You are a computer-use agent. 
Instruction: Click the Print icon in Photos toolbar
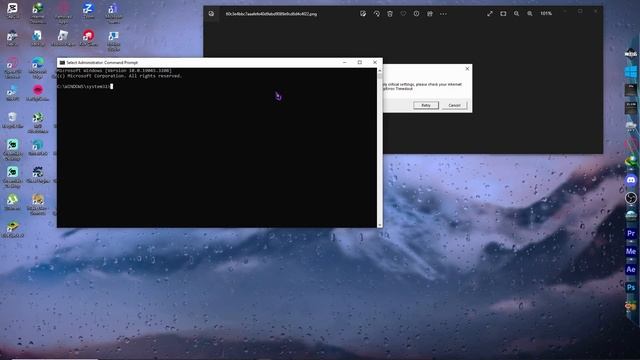tap(430, 13)
